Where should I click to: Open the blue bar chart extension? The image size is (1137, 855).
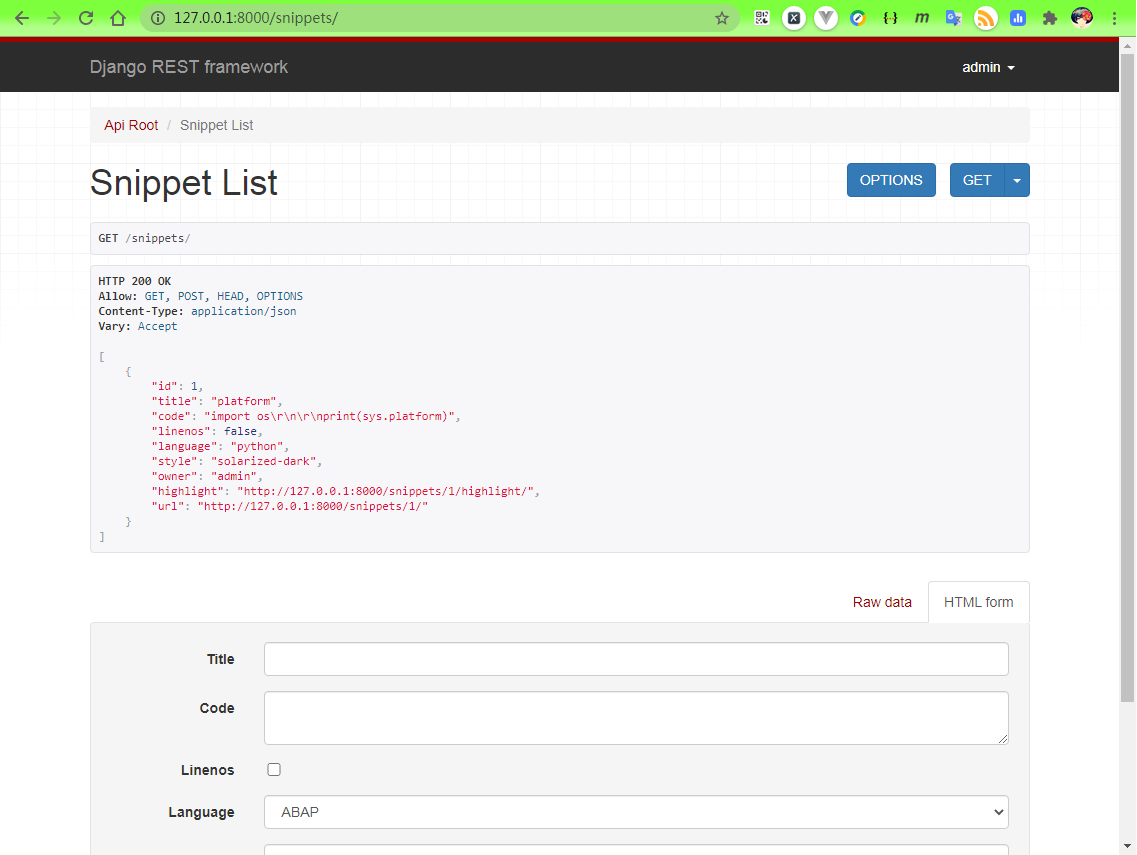click(1017, 18)
